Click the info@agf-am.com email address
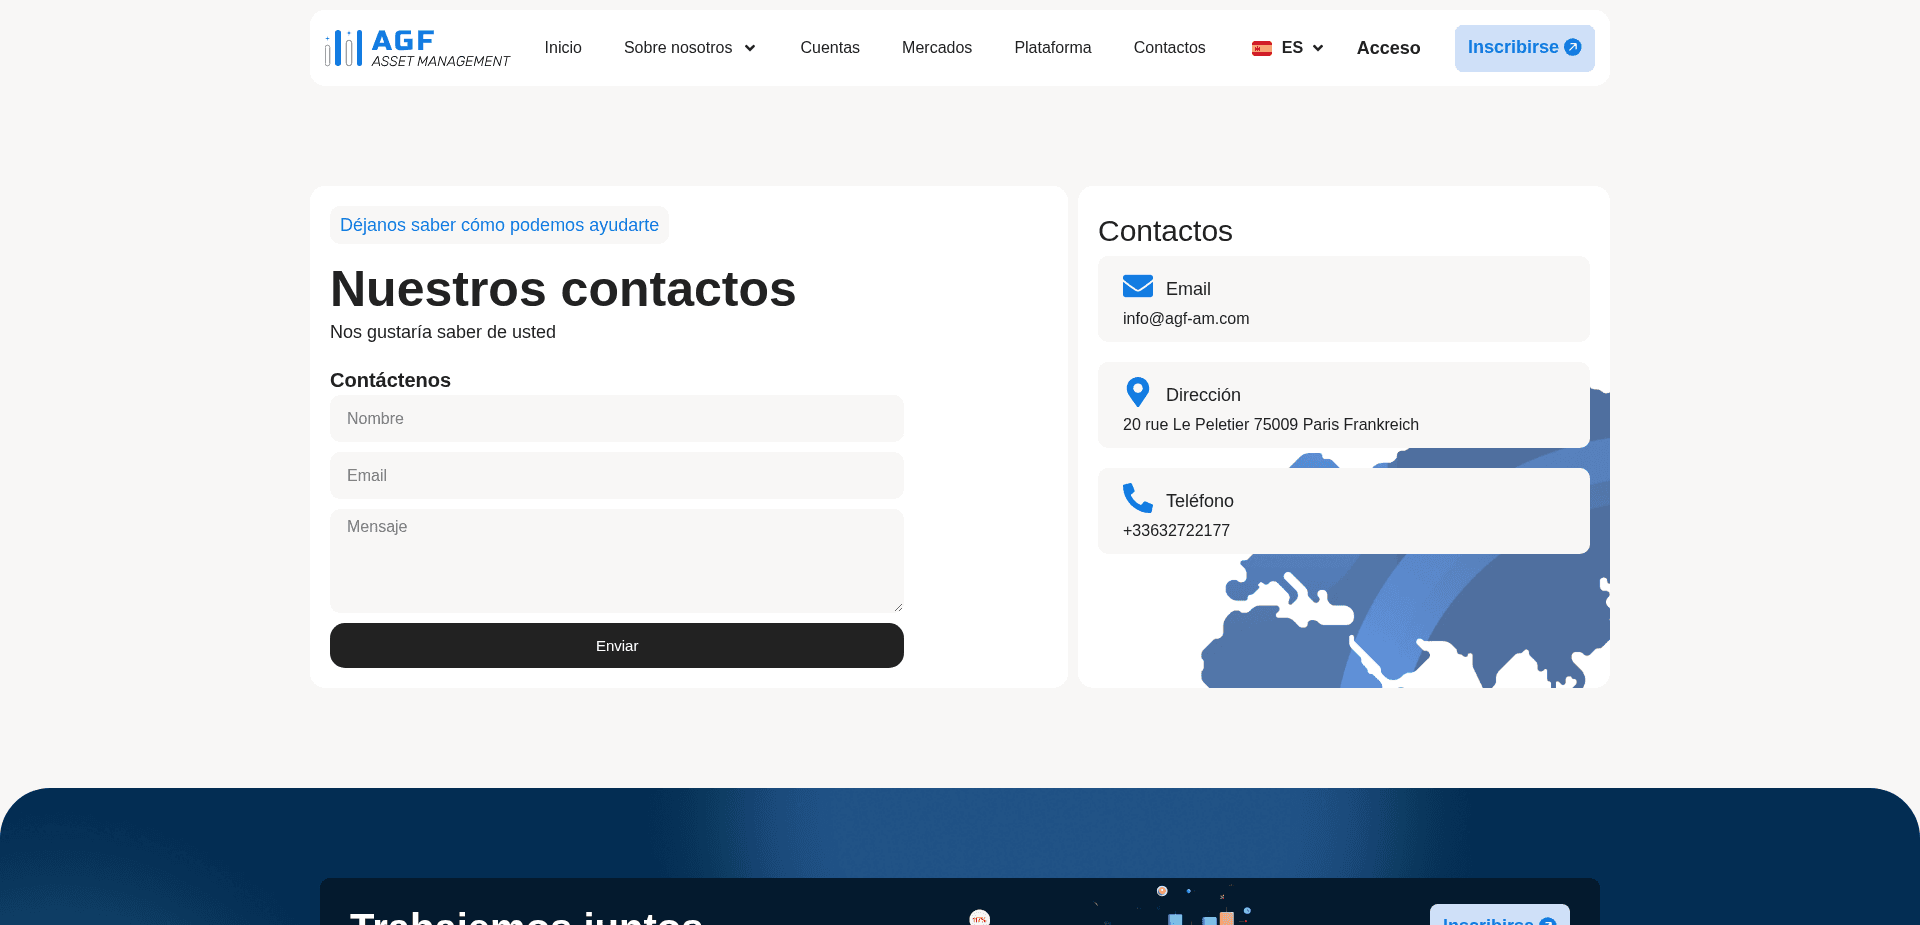Viewport: 1920px width, 925px height. tap(1185, 319)
